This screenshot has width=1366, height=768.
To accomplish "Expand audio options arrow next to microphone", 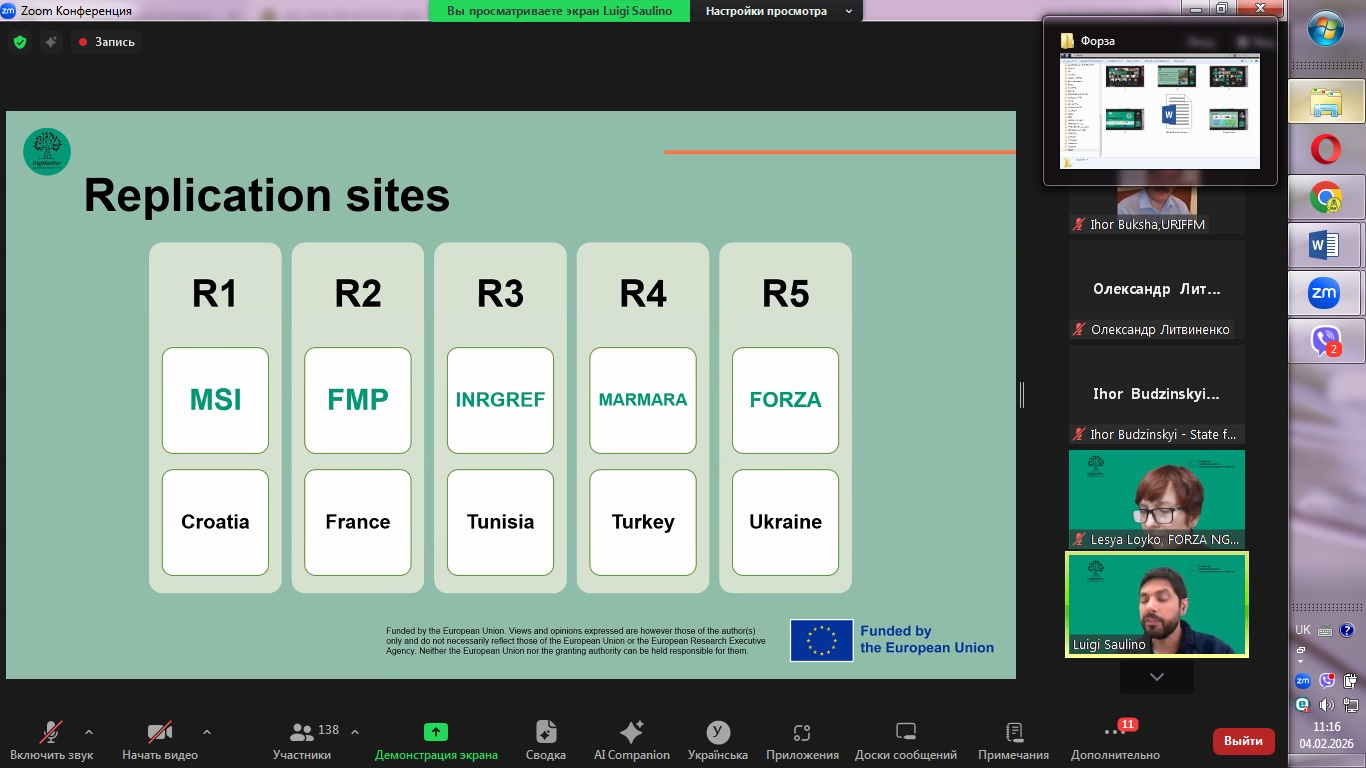I will click(x=89, y=731).
